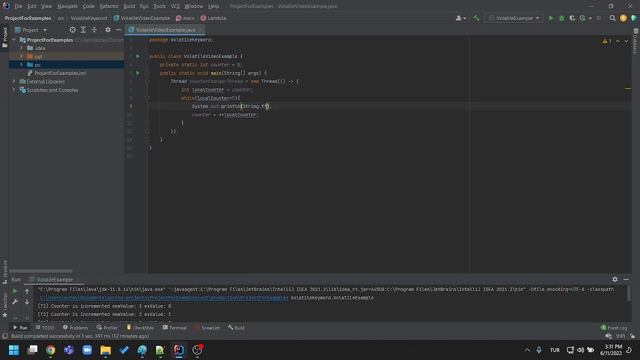Click the Lambda breadcrumb

213,18
